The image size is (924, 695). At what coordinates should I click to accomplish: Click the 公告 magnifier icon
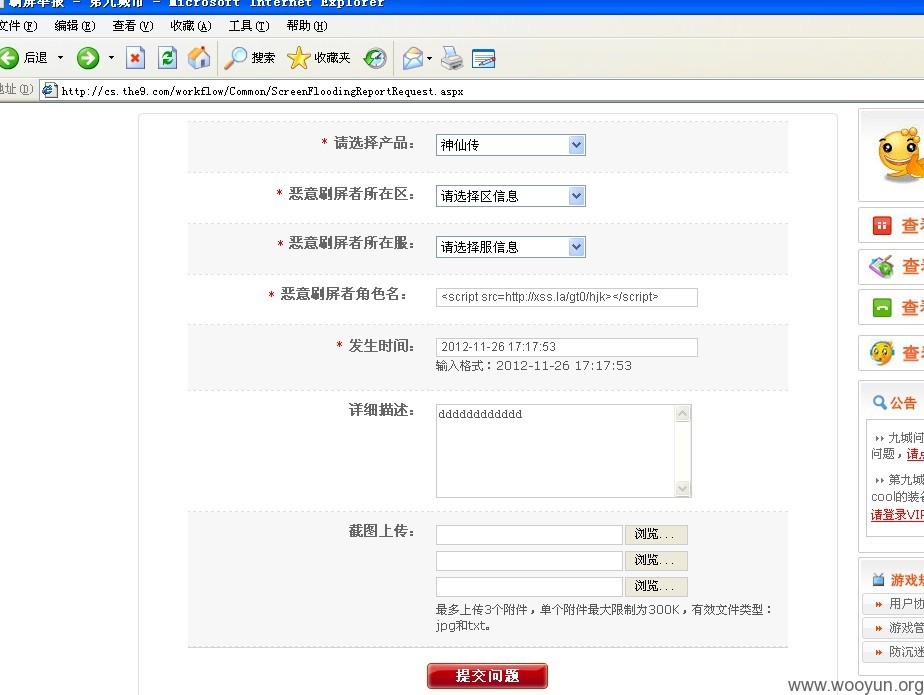pyautogui.click(x=879, y=403)
